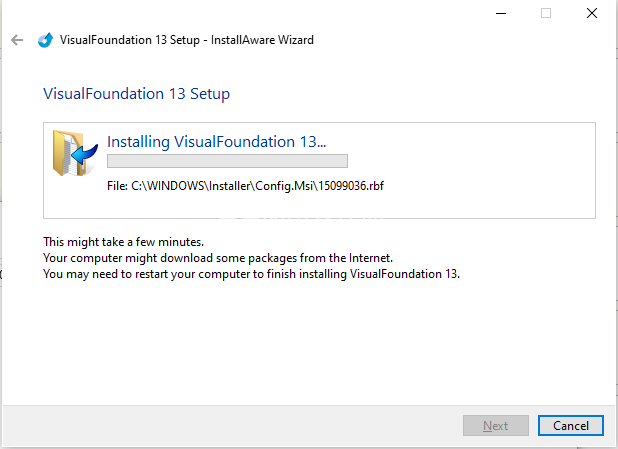Click the installation progress bar

227,161
